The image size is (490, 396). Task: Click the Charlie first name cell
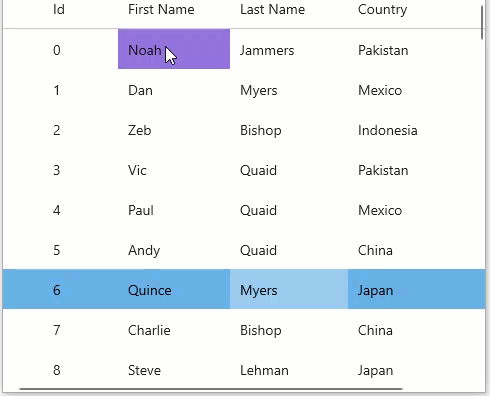click(174, 330)
